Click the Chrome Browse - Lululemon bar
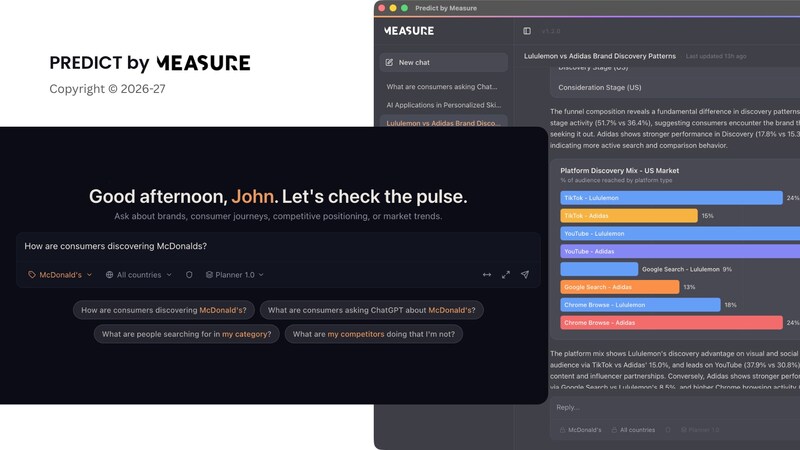The image size is (800, 450). click(x=640, y=305)
